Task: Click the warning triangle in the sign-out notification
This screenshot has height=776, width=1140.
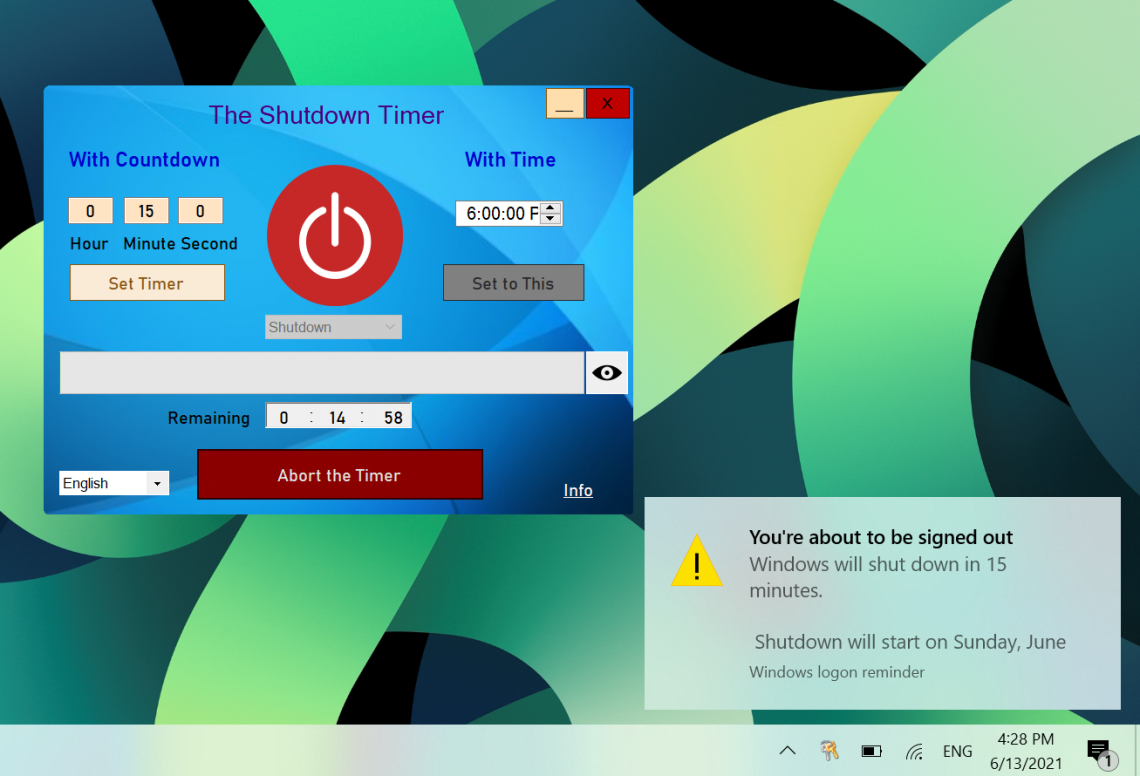Action: 697,561
